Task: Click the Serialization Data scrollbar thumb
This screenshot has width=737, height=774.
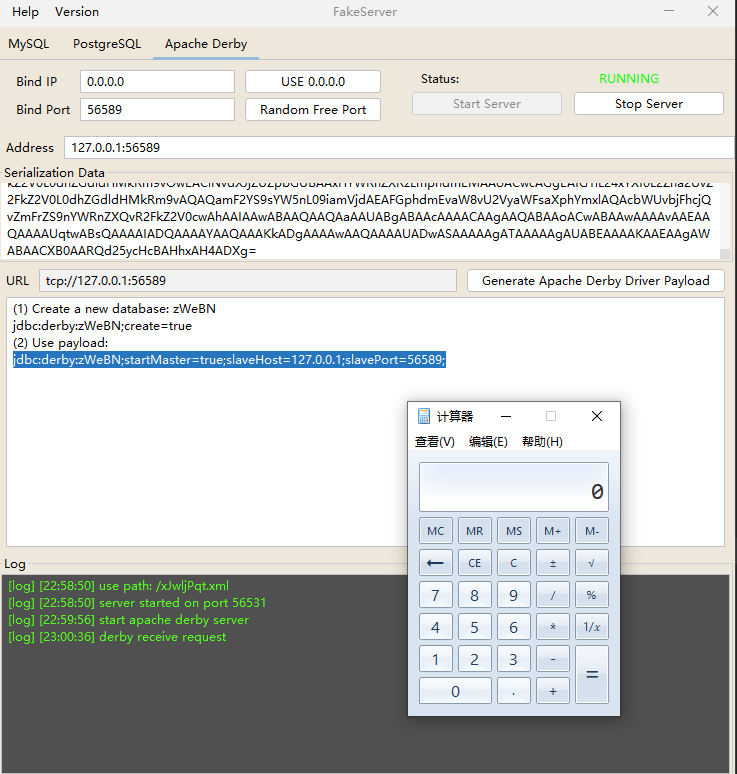Action: coord(725,254)
